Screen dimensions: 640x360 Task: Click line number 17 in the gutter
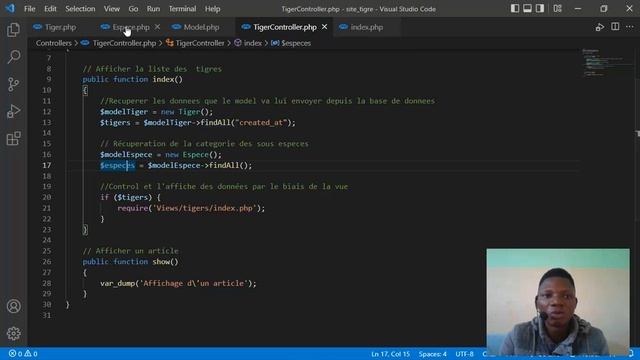pos(47,165)
